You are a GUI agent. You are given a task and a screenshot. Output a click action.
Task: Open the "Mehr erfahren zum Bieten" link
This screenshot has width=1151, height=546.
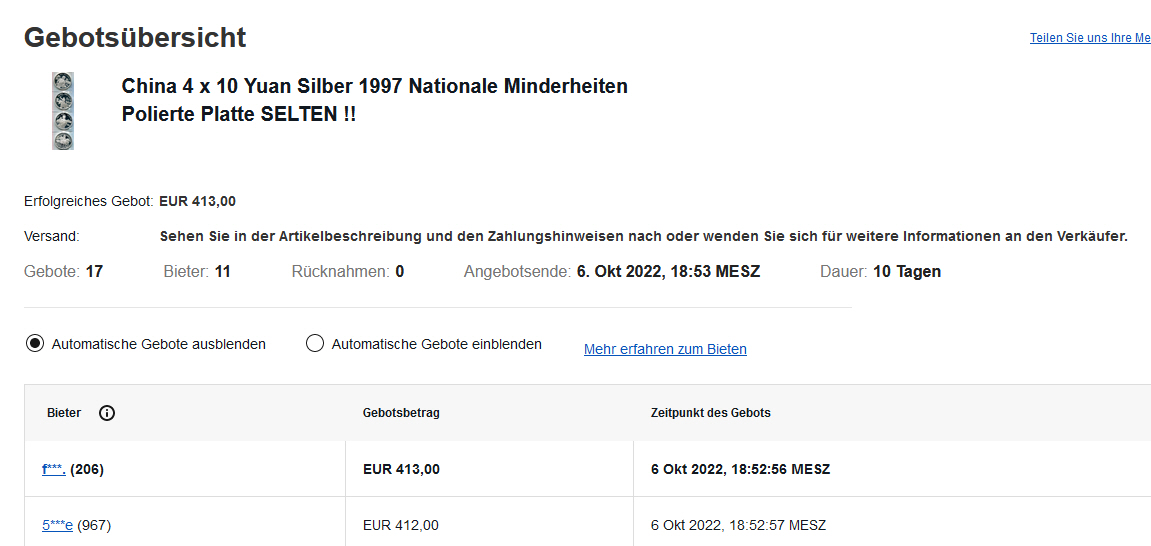point(665,349)
